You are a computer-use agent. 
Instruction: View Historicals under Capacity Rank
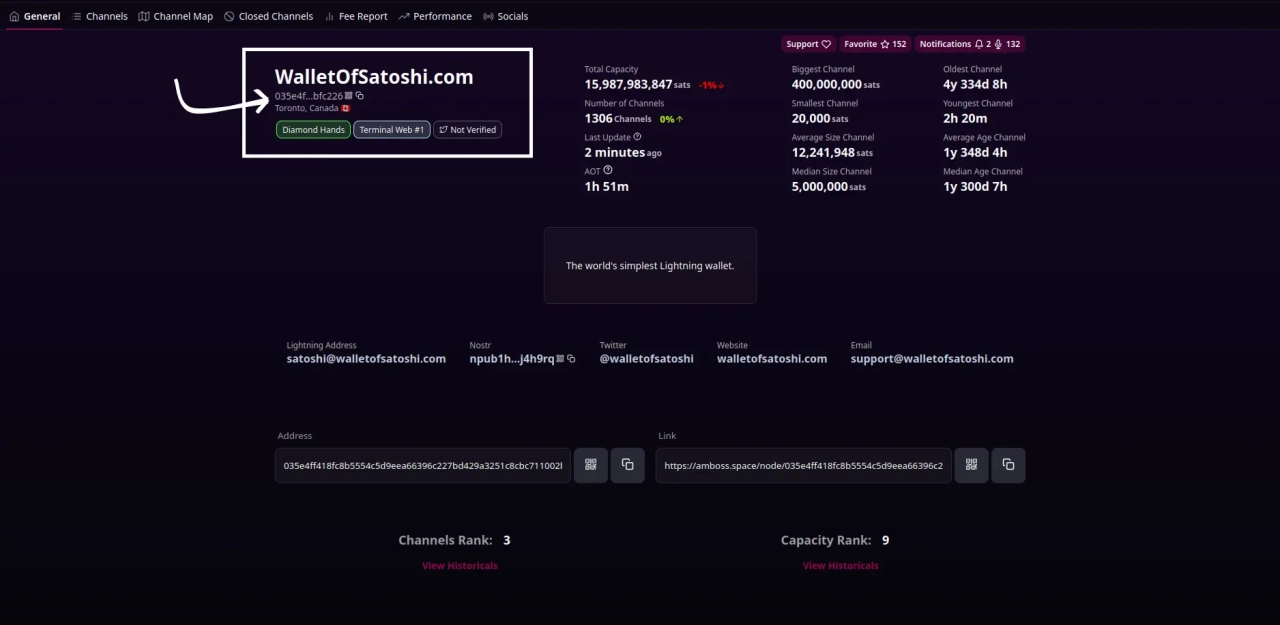coord(840,566)
